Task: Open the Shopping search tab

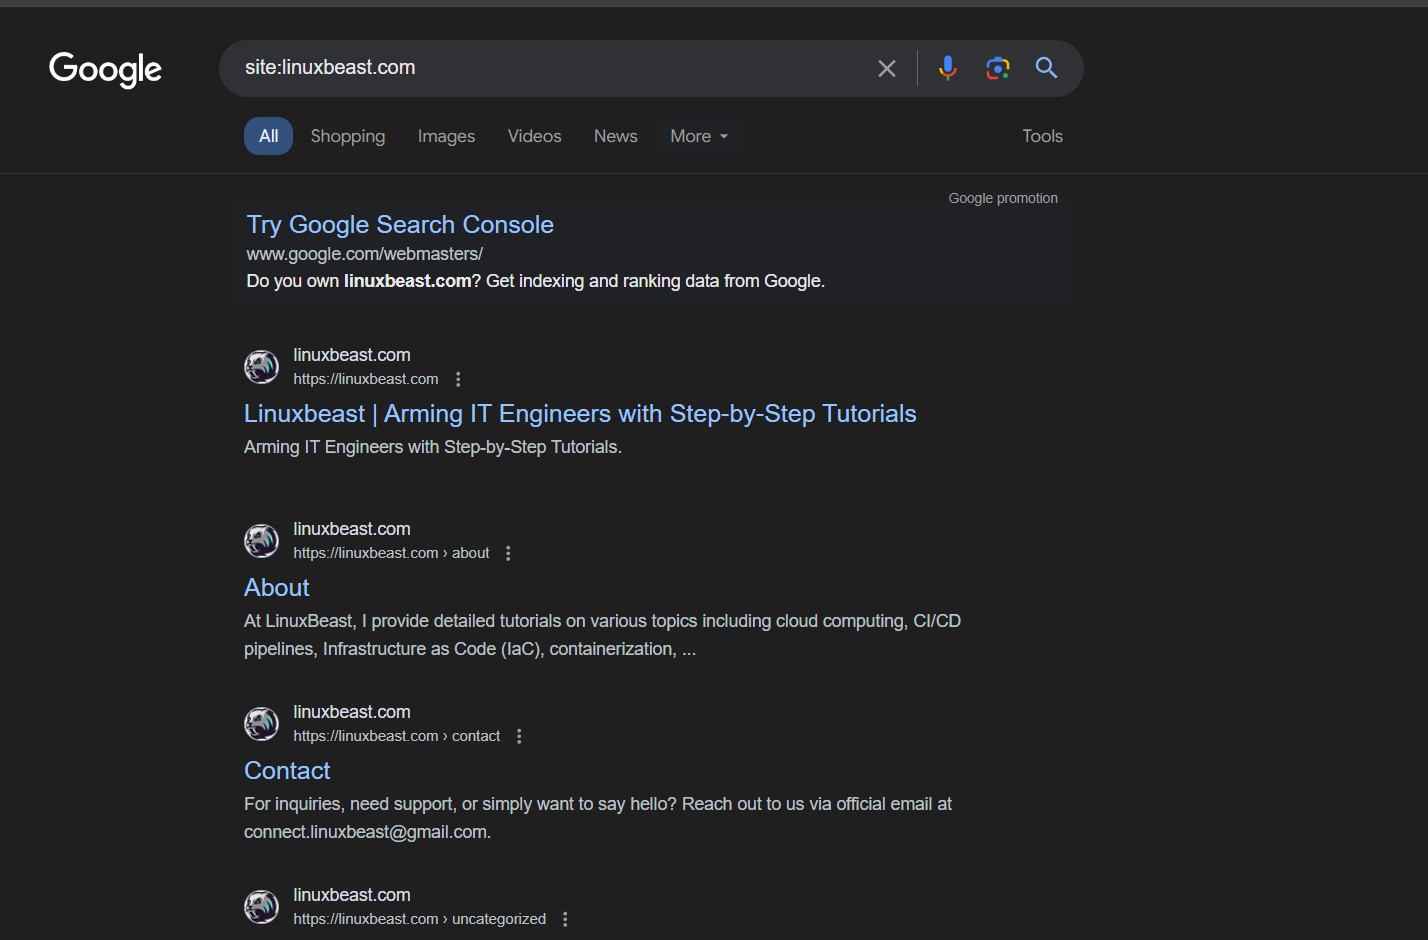Action: pyautogui.click(x=348, y=136)
